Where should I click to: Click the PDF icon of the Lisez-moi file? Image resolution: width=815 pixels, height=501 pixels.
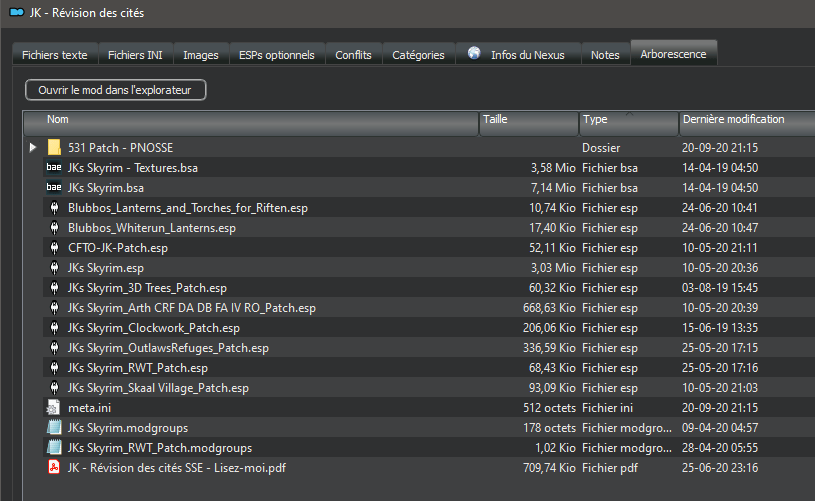point(54,467)
